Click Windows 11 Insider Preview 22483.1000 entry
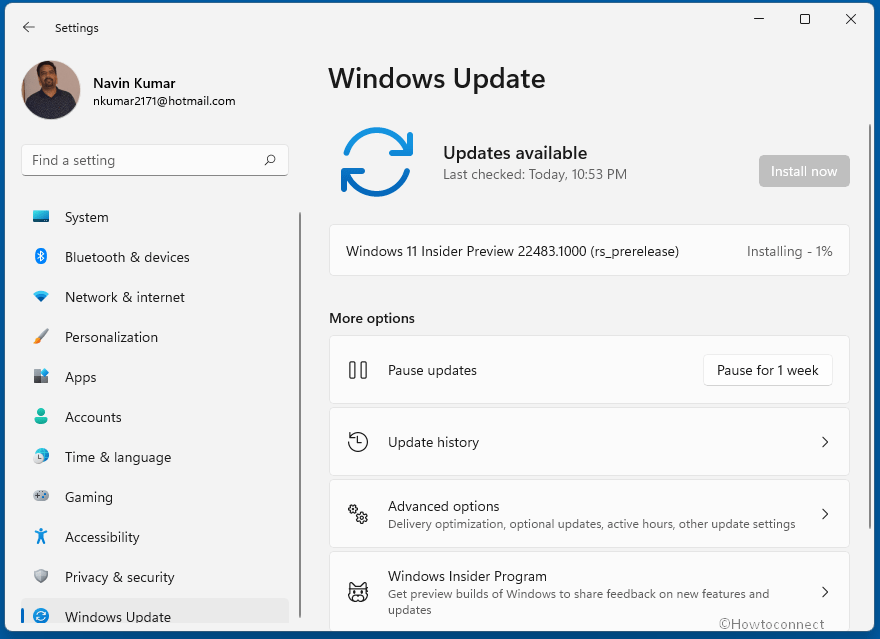 [x=589, y=250]
